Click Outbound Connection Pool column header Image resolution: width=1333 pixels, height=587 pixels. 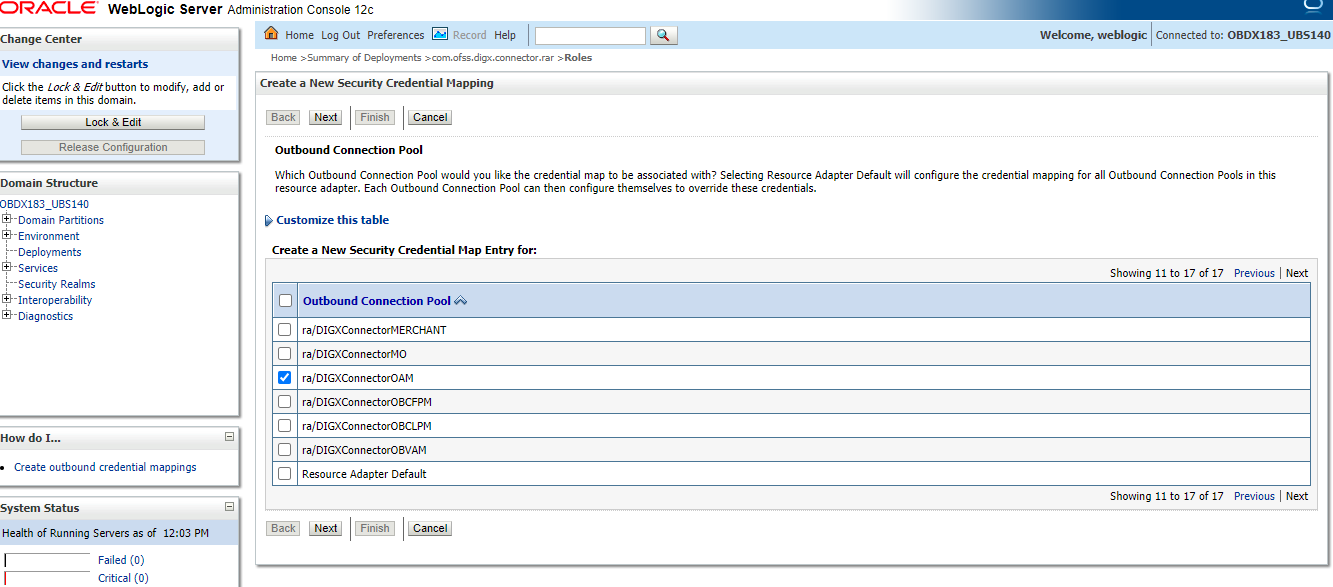click(377, 301)
